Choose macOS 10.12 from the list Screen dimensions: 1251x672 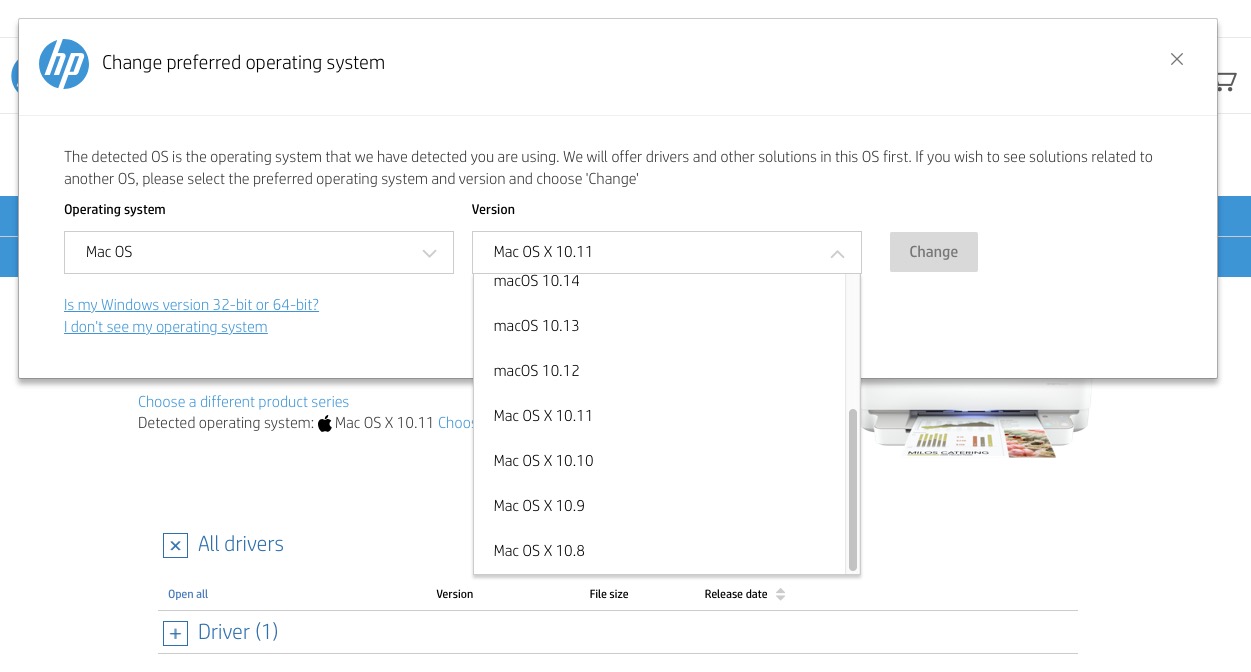point(537,371)
